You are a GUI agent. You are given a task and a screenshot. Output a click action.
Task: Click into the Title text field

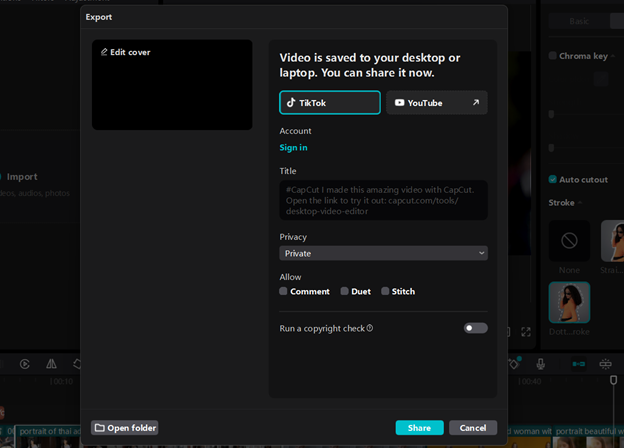click(x=383, y=200)
